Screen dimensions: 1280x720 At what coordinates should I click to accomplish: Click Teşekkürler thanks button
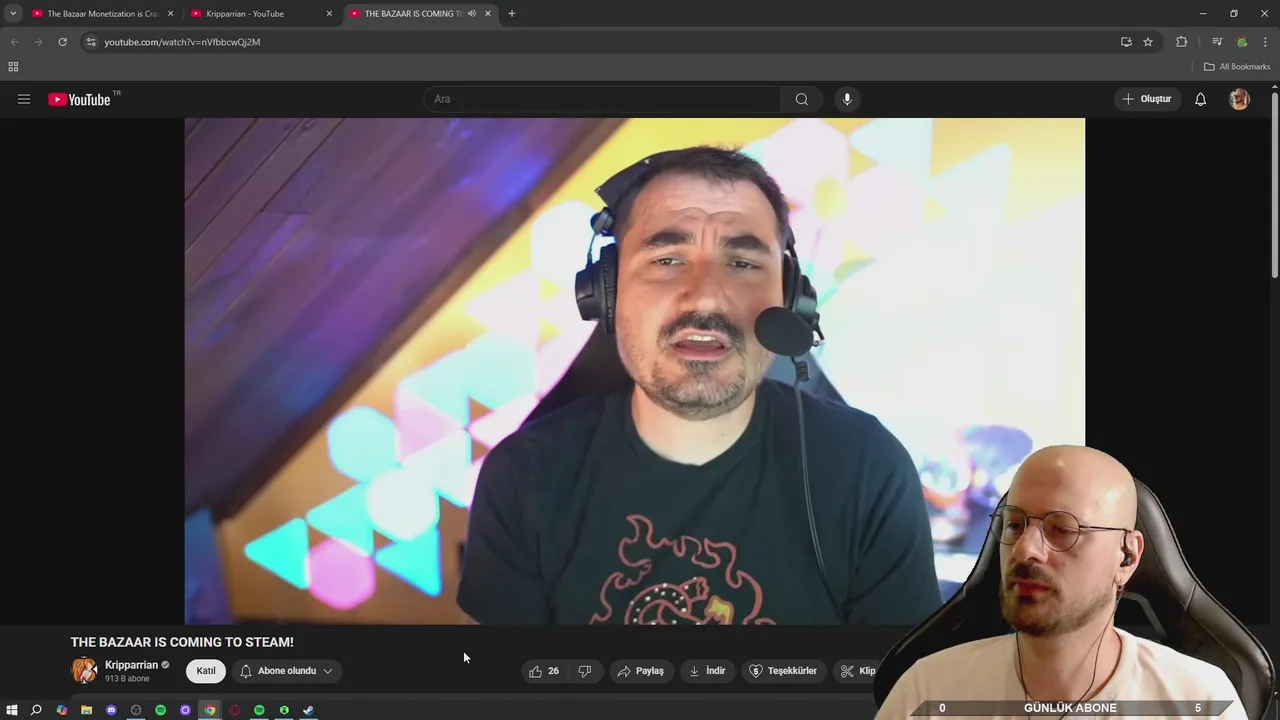pyautogui.click(x=784, y=671)
